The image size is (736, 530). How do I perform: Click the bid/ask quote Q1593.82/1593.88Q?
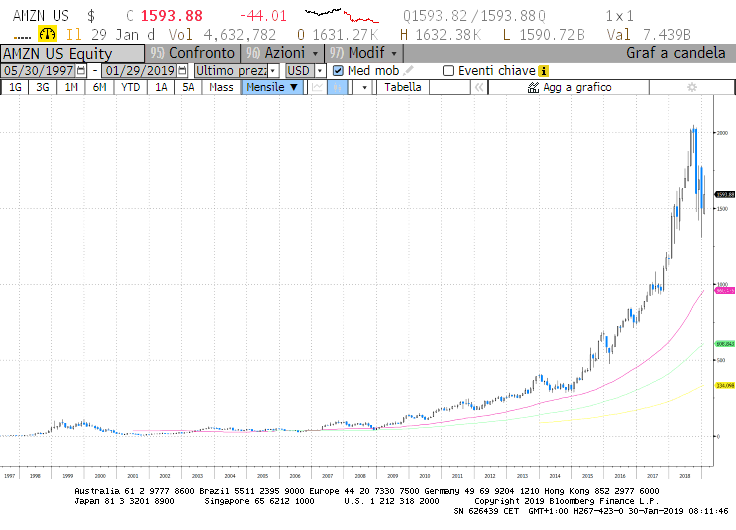coord(474,16)
